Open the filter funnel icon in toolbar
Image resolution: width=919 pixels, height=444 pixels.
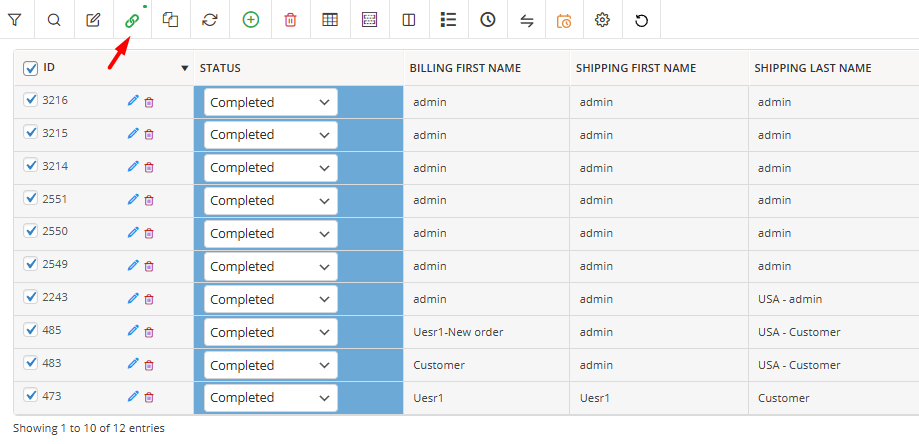coord(15,20)
